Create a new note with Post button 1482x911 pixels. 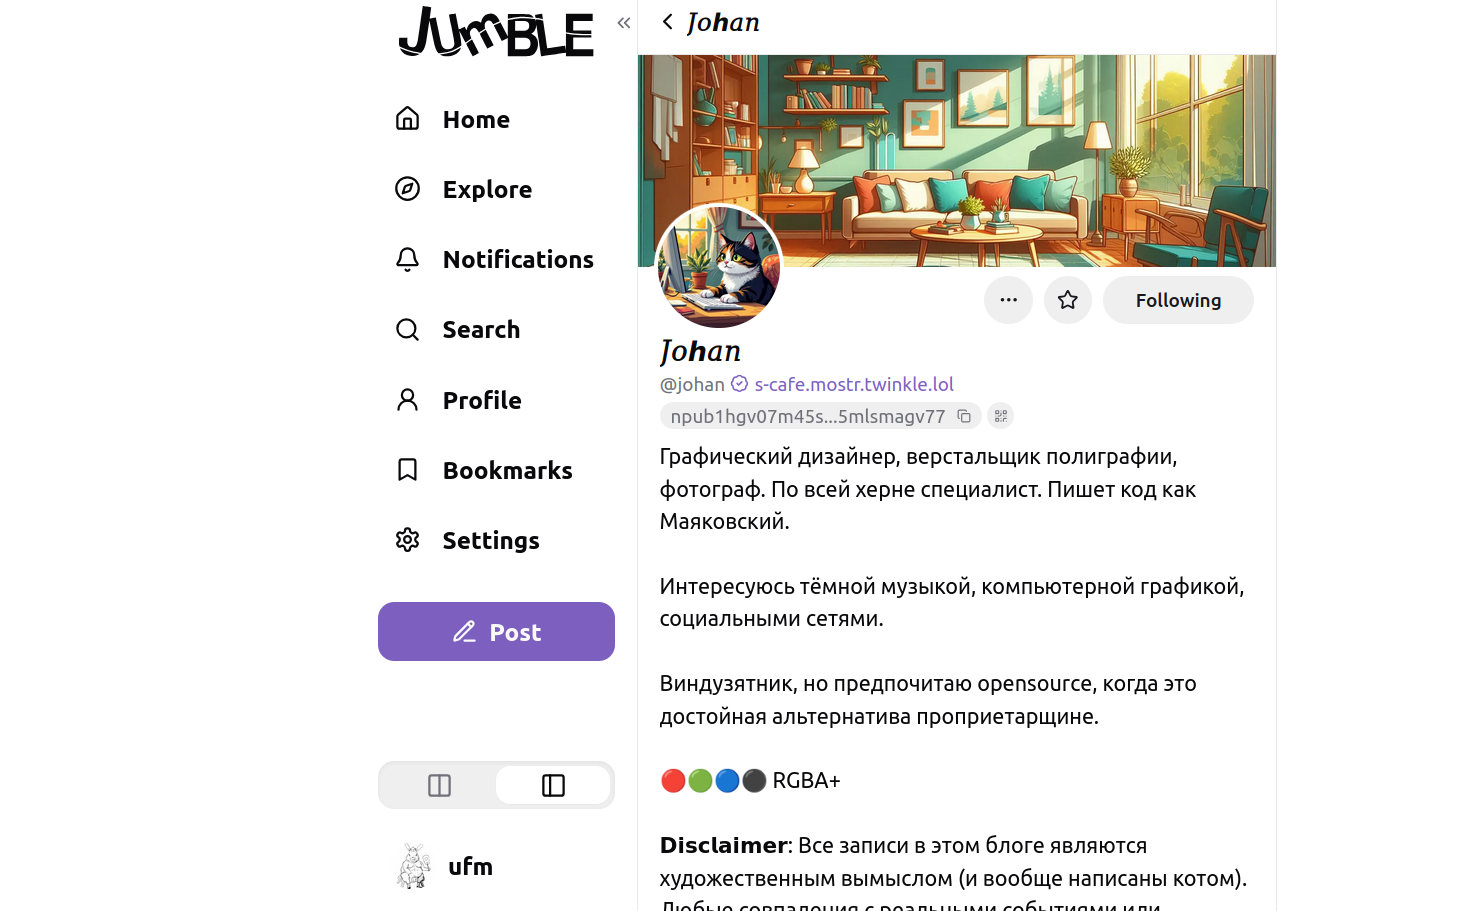click(x=496, y=631)
